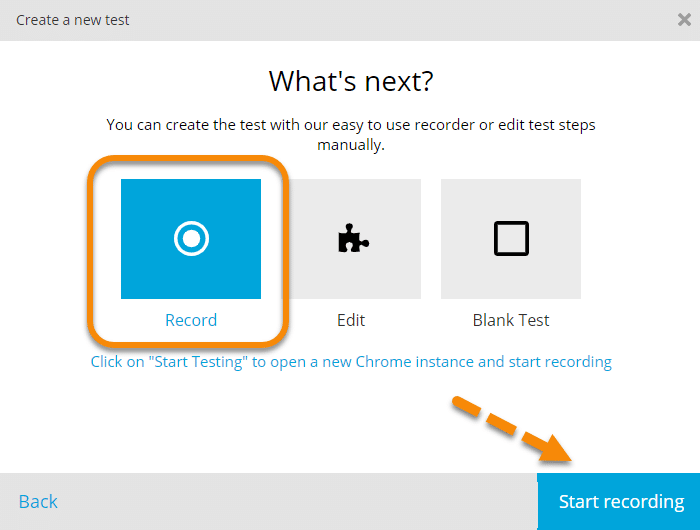This screenshot has width=700, height=530.
Task: Go Back to the previous step
Action: click(x=38, y=501)
